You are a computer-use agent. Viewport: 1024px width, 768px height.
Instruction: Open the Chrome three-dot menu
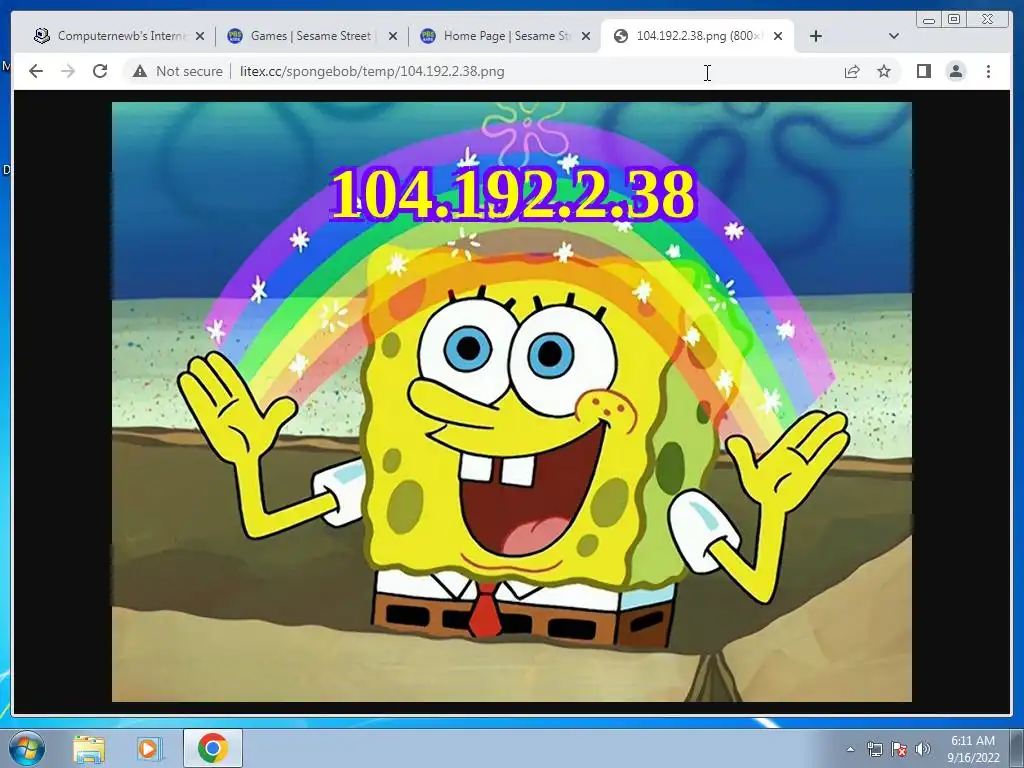(988, 71)
